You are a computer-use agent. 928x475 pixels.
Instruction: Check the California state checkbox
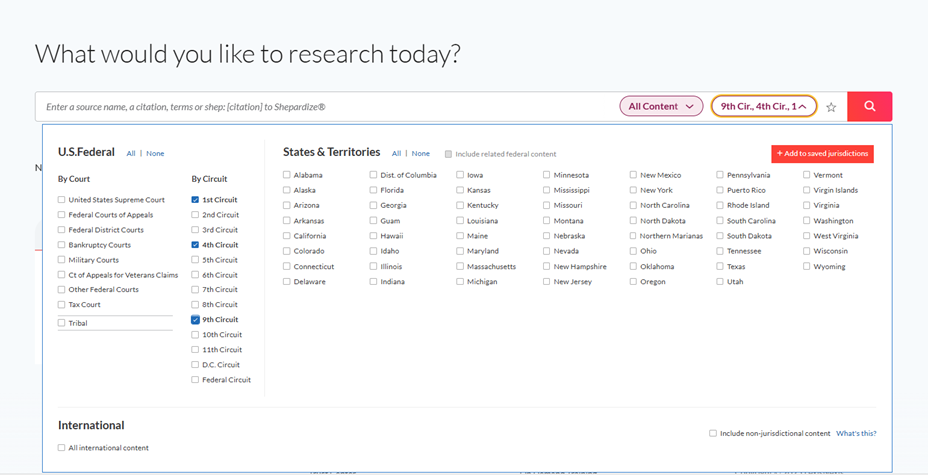tap(287, 236)
